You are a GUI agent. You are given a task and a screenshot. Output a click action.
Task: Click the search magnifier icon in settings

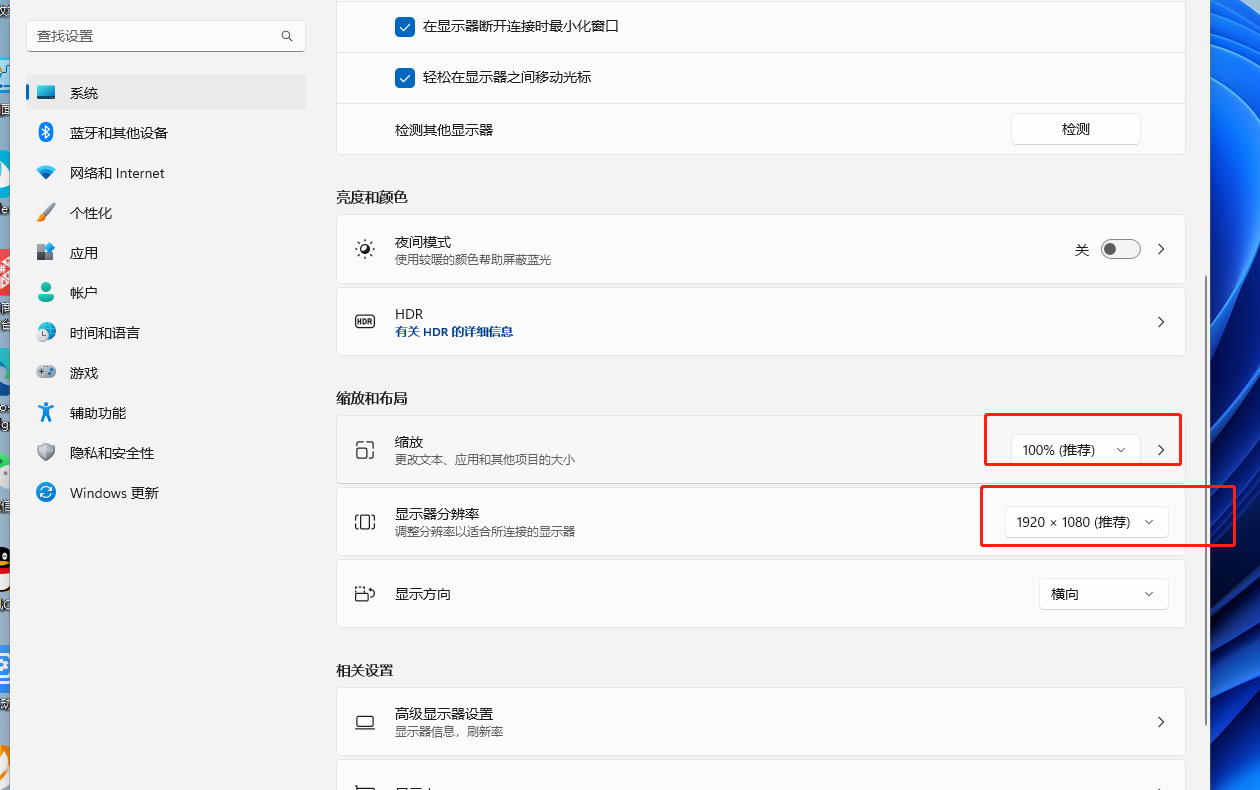(287, 36)
